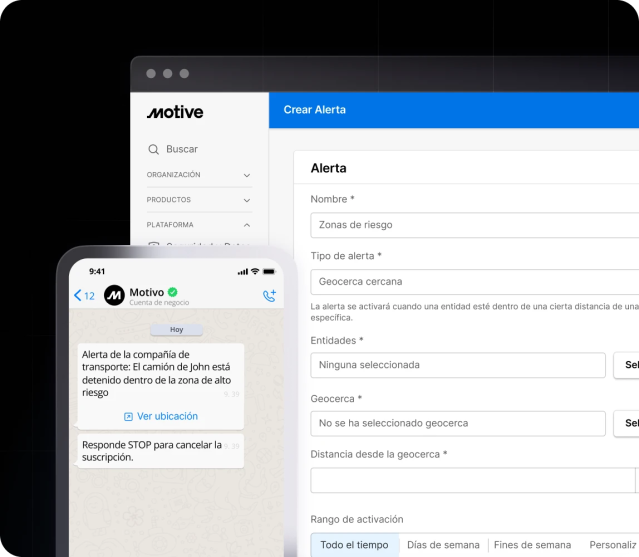Open the Motivo profile avatar

(x=113, y=296)
